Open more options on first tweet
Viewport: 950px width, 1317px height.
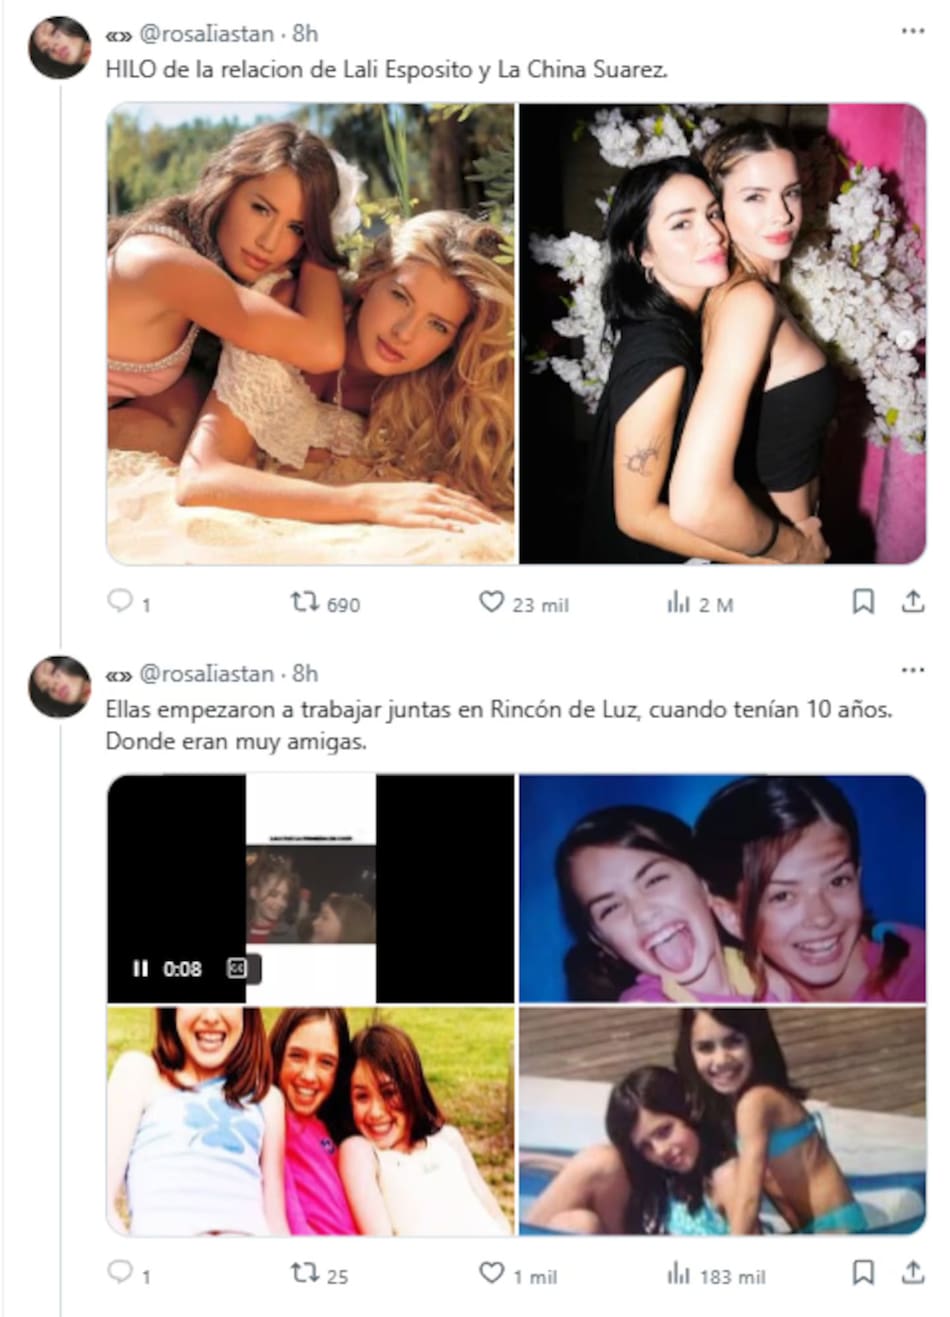point(912,32)
